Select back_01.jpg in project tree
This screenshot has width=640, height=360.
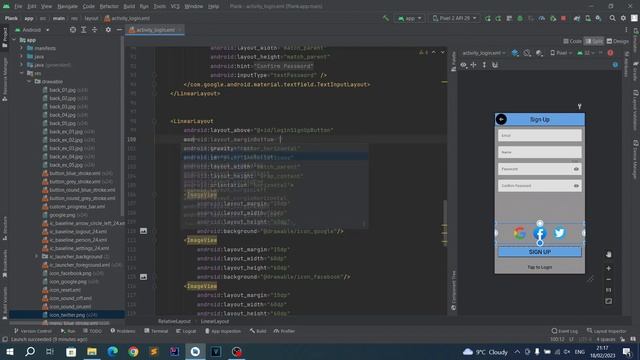(x=62, y=90)
